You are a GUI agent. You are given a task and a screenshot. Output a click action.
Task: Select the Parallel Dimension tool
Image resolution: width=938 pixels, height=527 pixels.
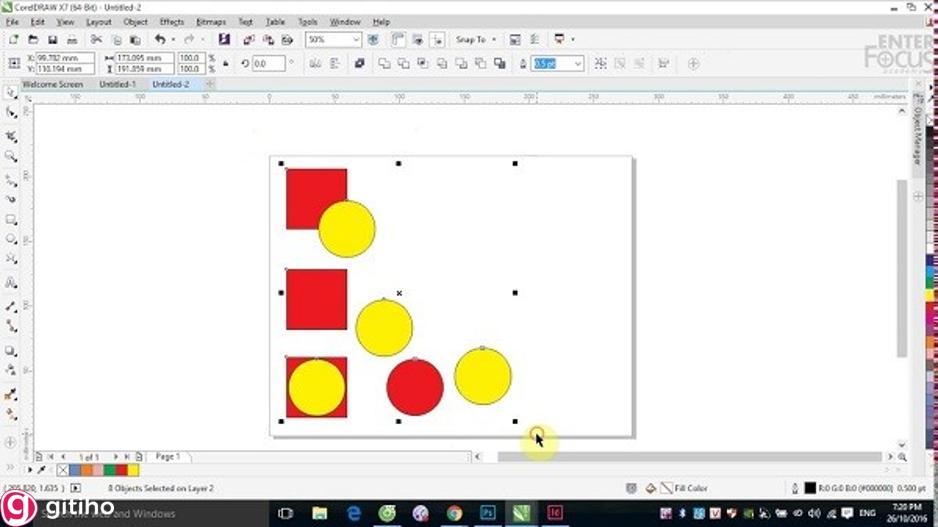(x=11, y=306)
